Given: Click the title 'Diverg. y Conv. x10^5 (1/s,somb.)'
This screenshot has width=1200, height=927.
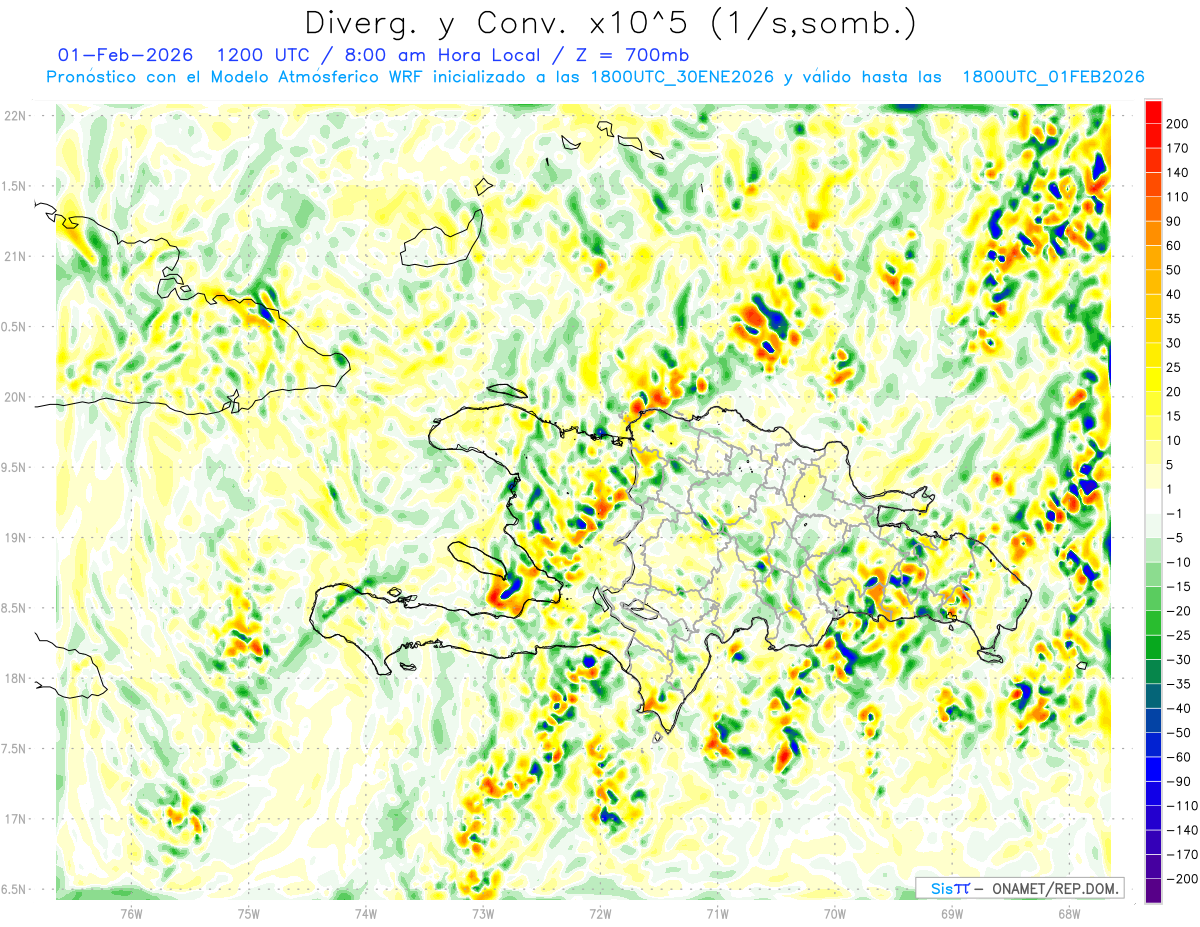Looking at the screenshot, I should tap(610, 24).
